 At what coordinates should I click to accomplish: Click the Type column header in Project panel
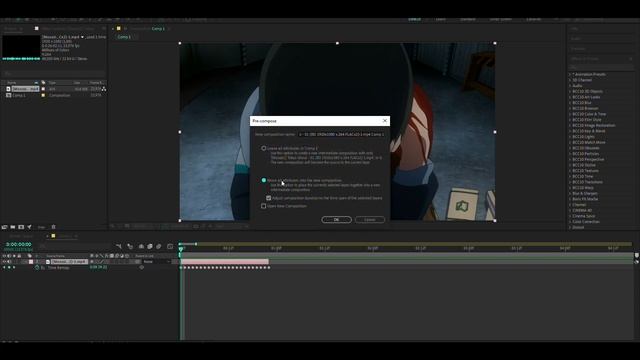[x=52, y=83]
